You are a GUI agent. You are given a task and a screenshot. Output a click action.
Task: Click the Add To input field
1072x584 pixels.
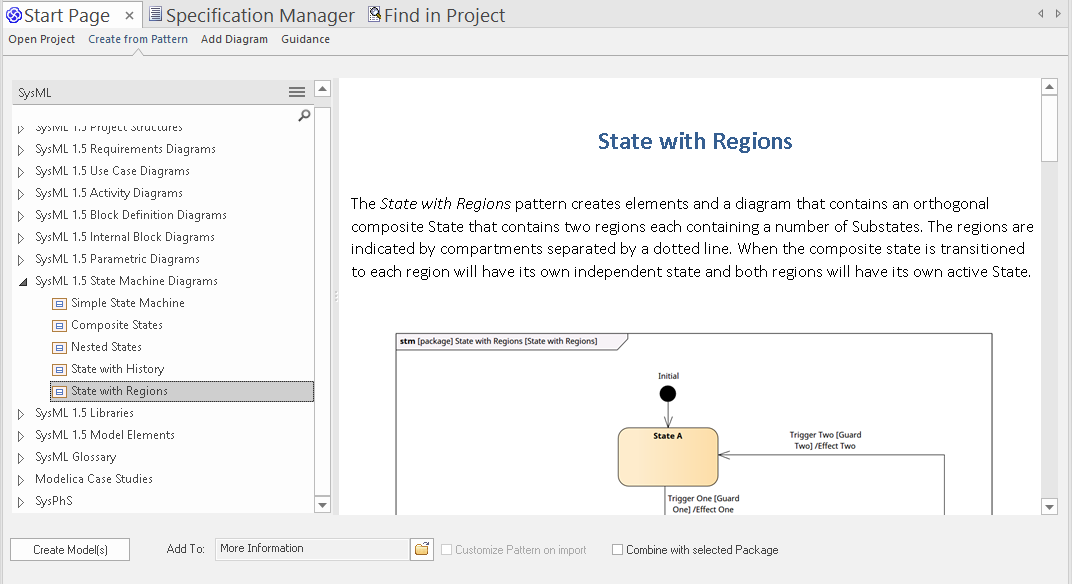[x=311, y=549]
